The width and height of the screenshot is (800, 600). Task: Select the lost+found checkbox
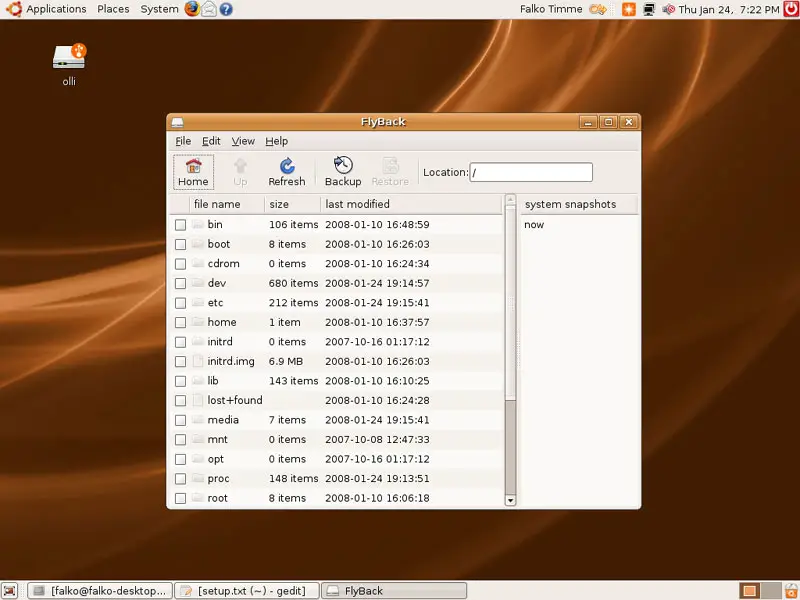(x=180, y=401)
